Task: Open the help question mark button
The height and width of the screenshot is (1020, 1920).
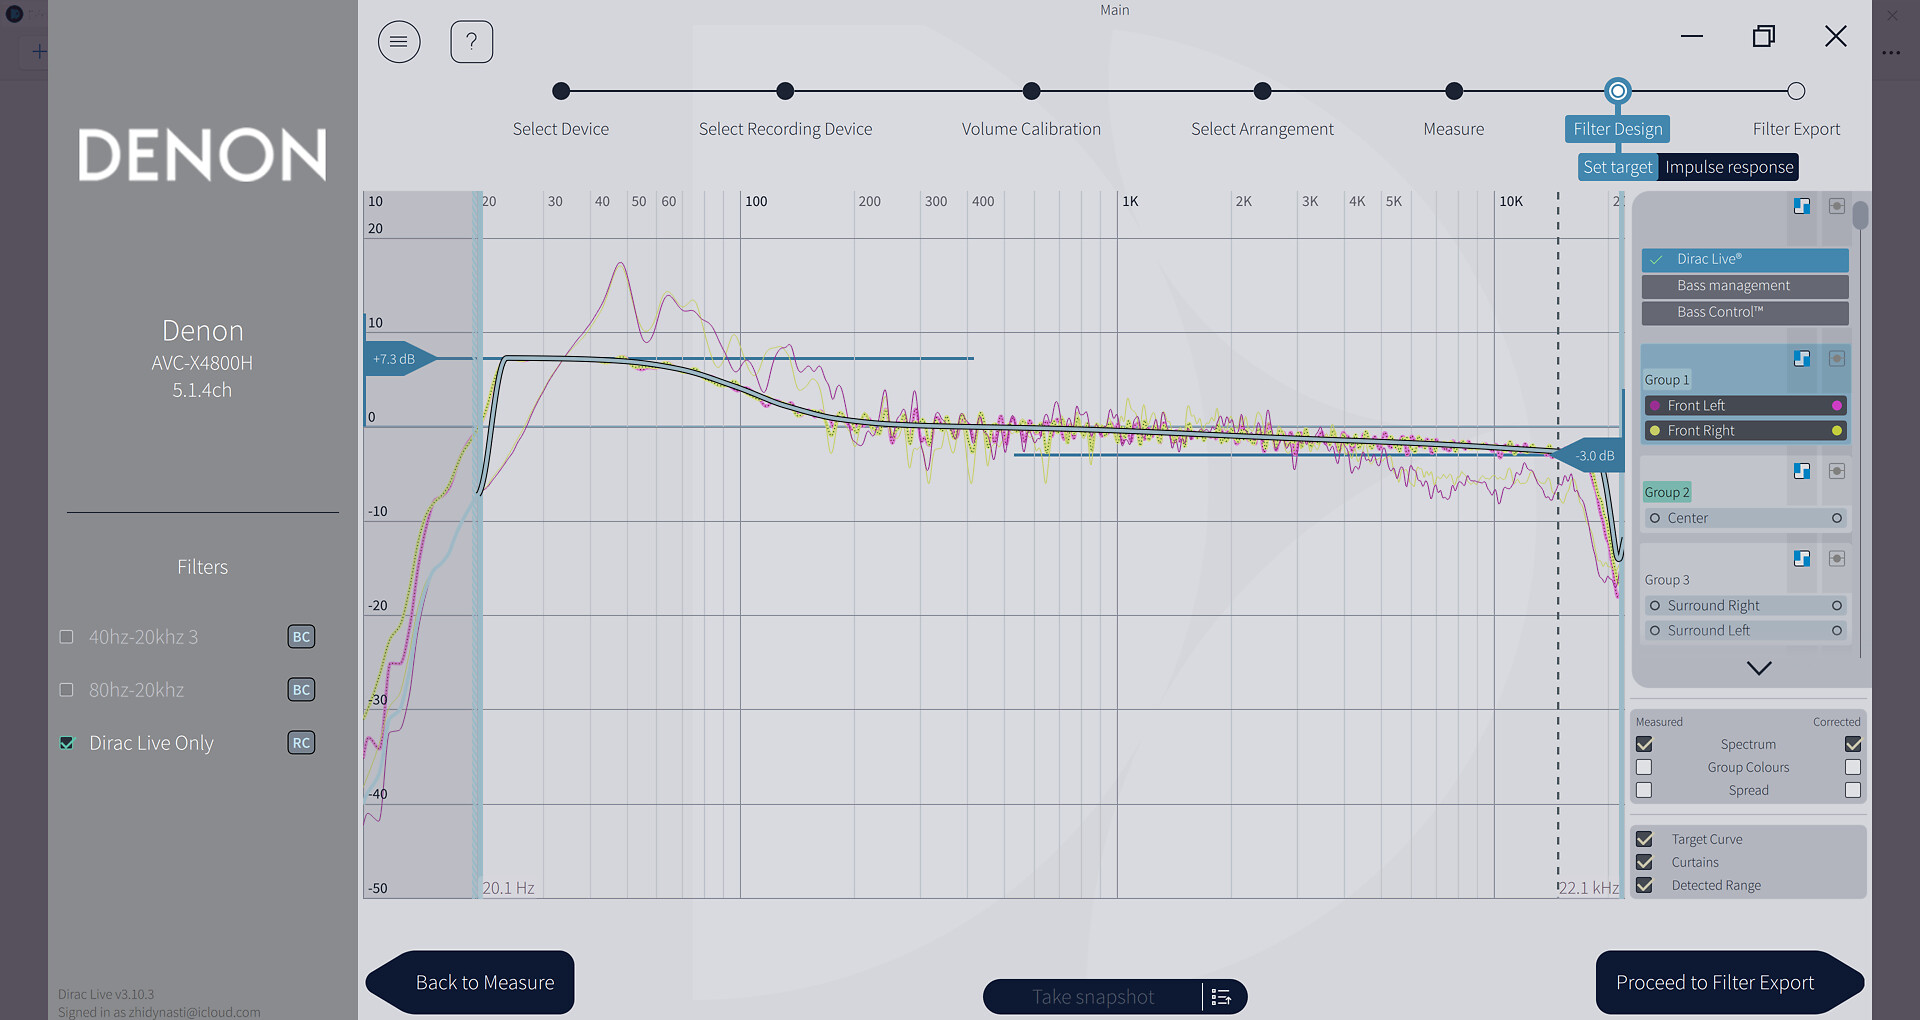Action: click(x=472, y=42)
